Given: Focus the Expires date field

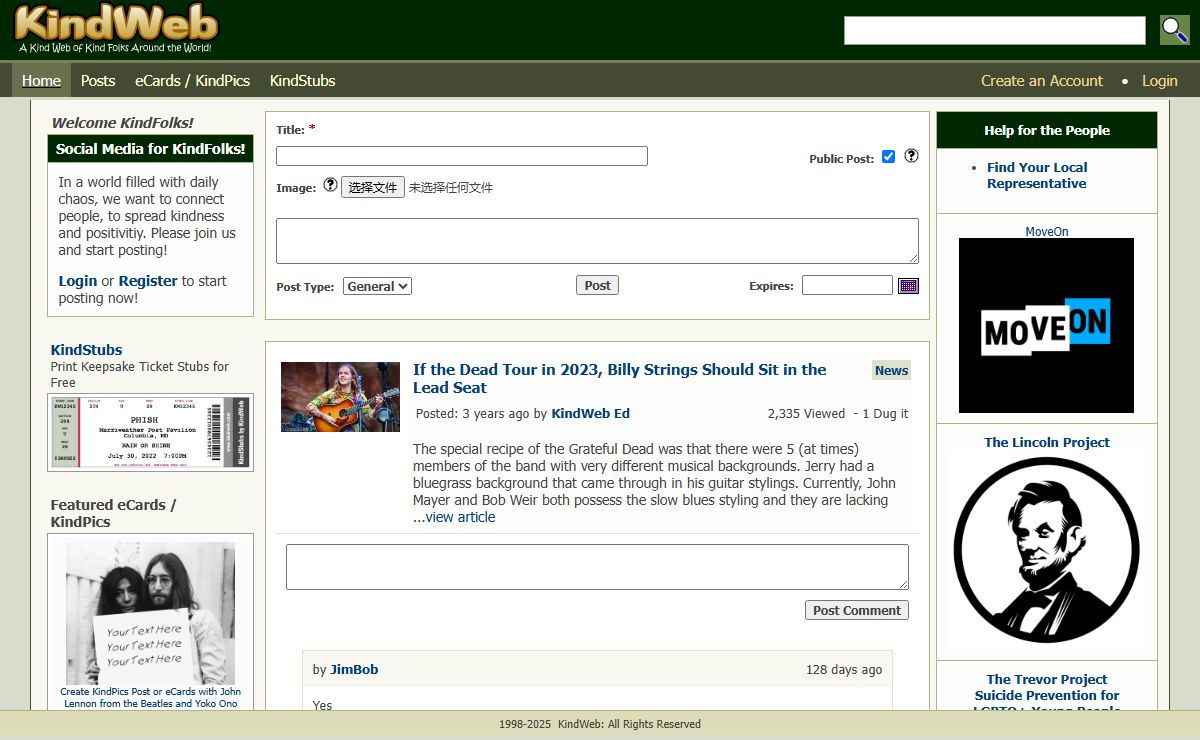Looking at the screenshot, I should [847, 285].
